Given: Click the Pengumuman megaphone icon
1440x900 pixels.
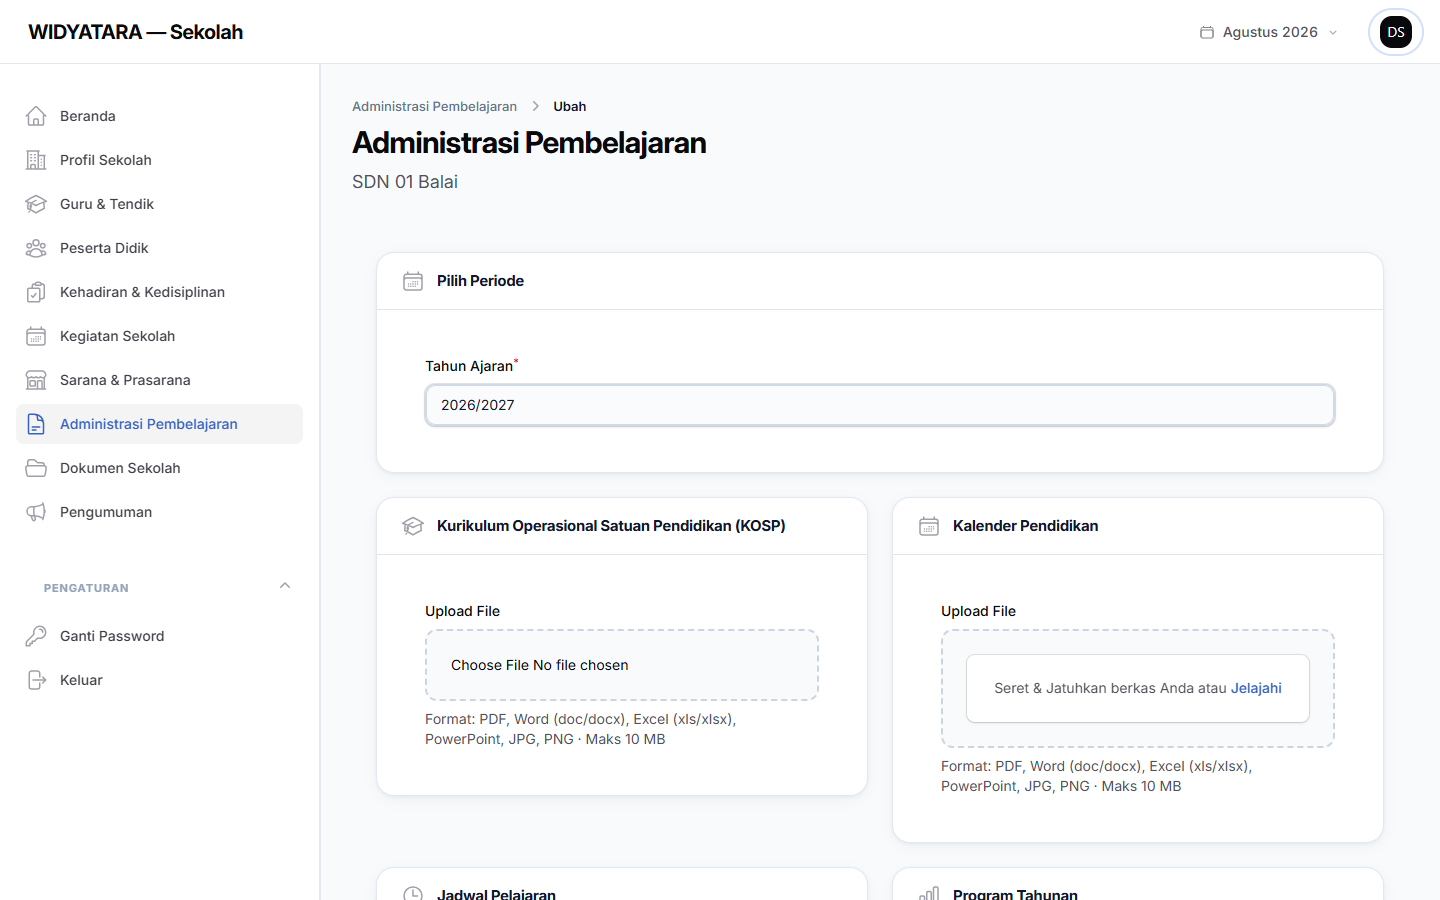Looking at the screenshot, I should pos(36,512).
